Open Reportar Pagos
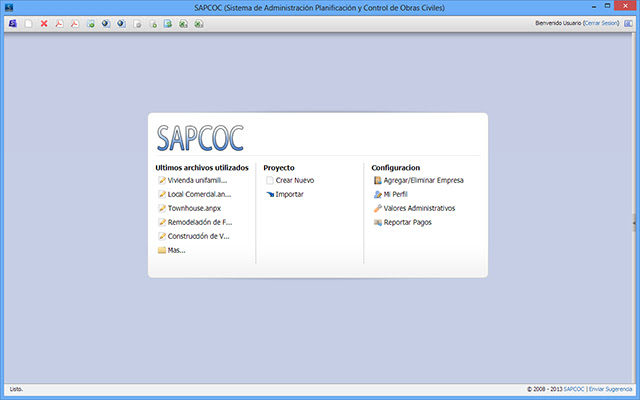This screenshot has width=640, height=400. click(408, 222)
